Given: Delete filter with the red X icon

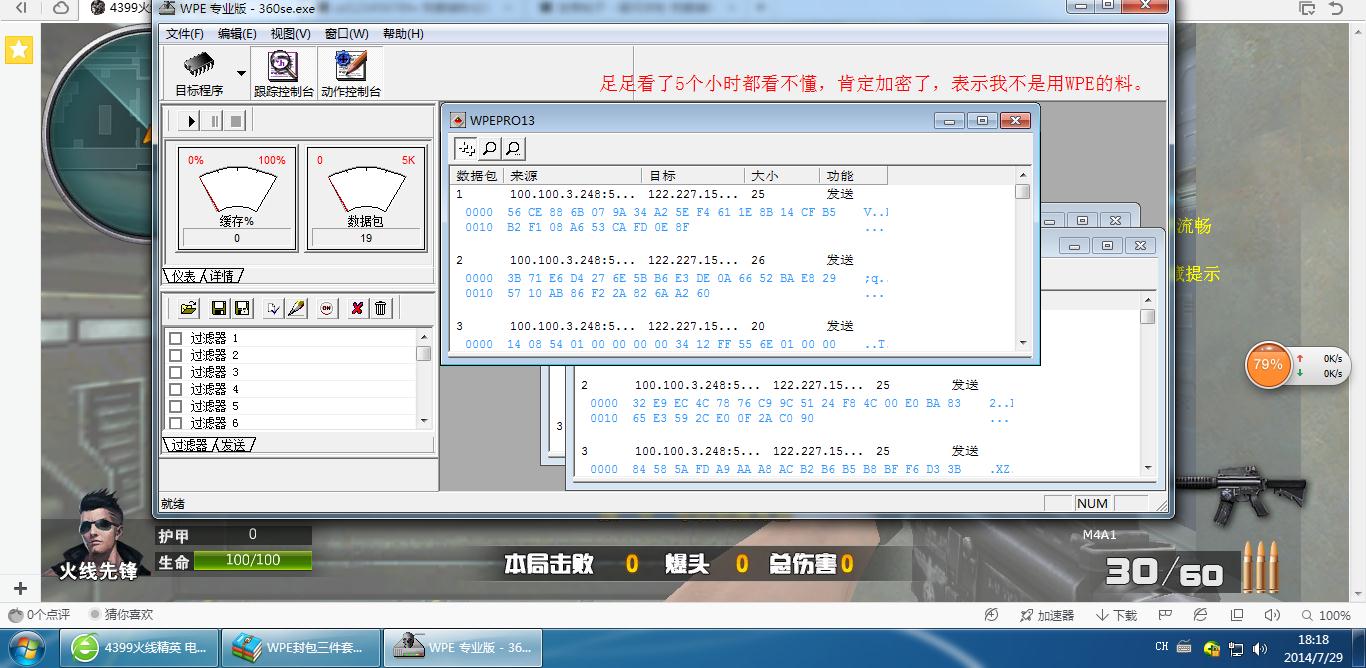Looking at the screenshot, I should [x=357, y=308].
